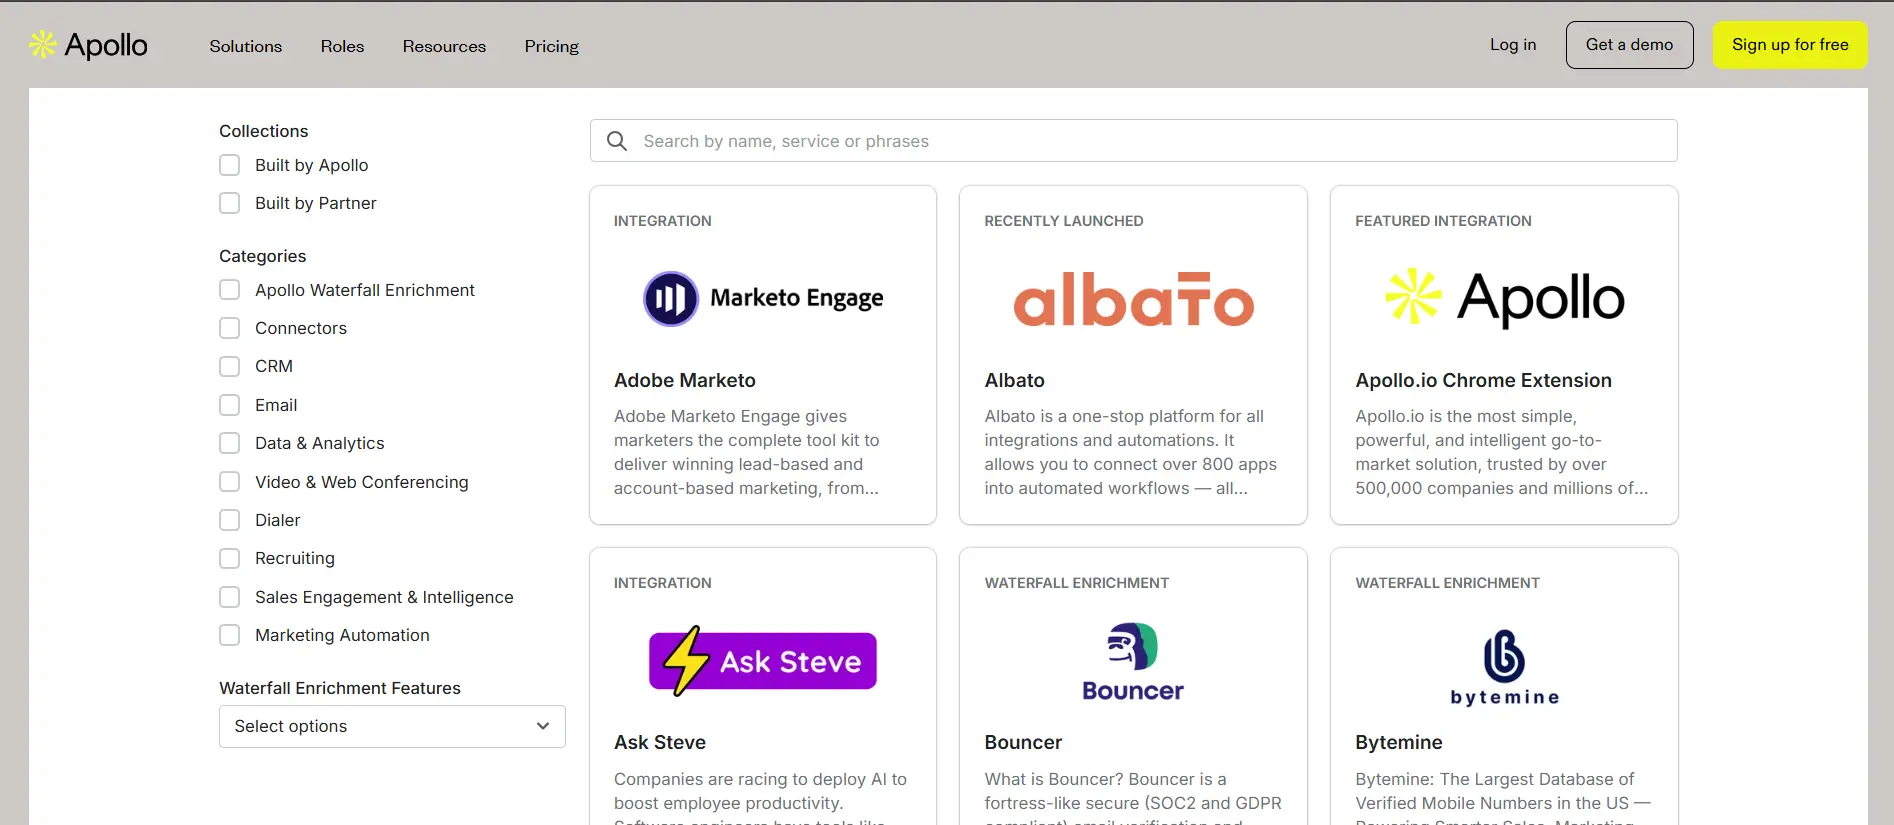Click the albato logo image

pos(1133,299)
